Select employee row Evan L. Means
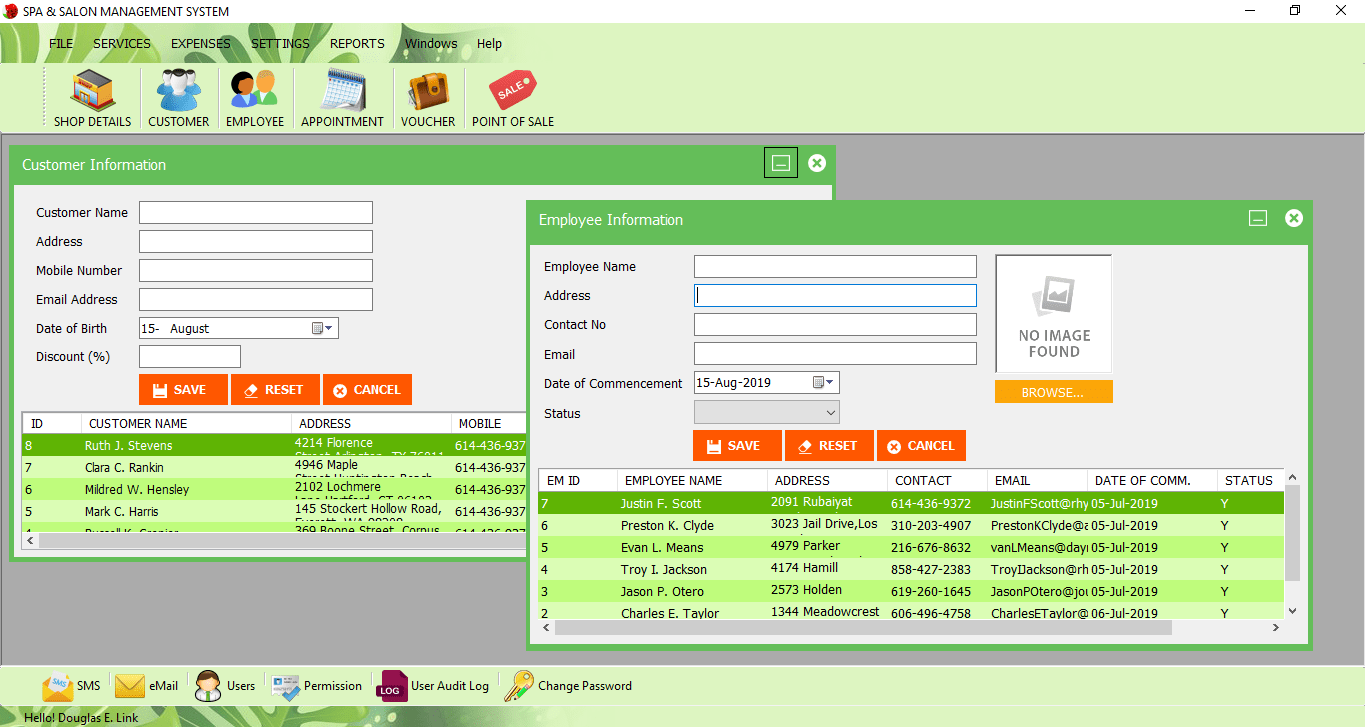This screenshot has height=727, width=1365. [911, 547]
